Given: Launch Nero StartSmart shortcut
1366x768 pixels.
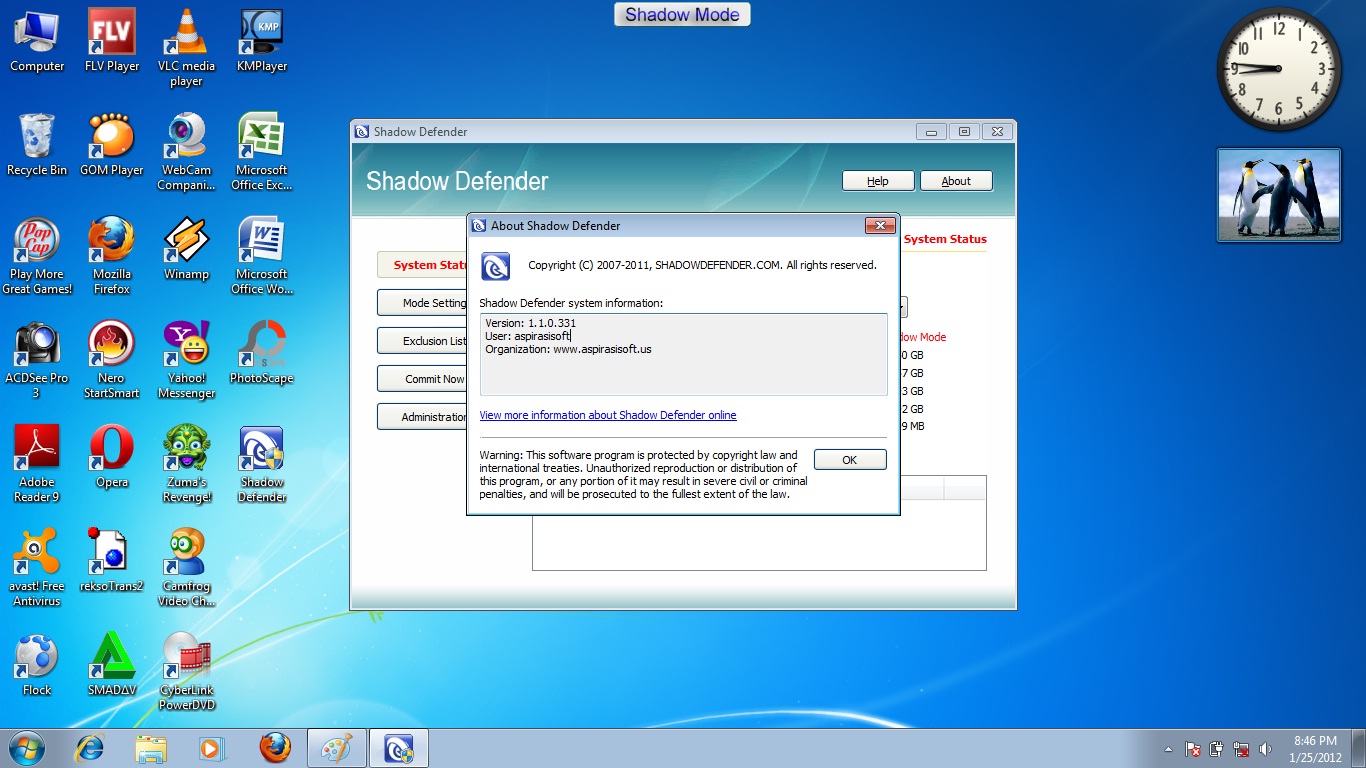Looking at the screenshot, I should click(x=112, y=360).
